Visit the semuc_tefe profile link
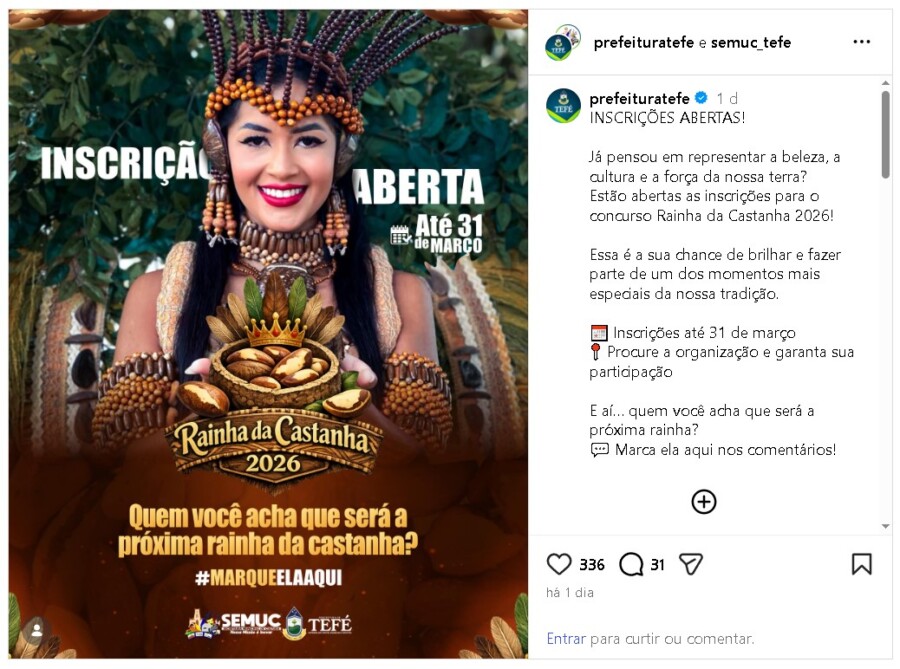The width and height of the screenshot is (900, 669). pos(751,42)
